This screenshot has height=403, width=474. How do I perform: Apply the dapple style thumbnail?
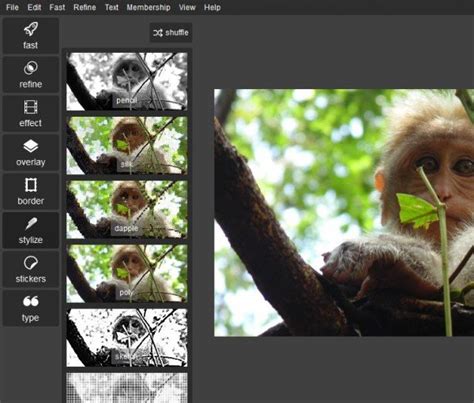click(x=127, y=209)
